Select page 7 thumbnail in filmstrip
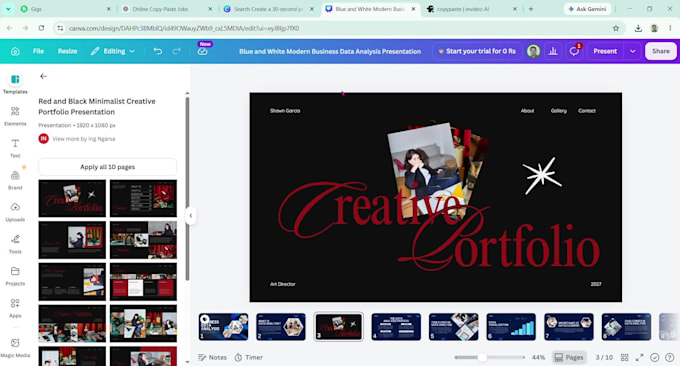Screen dimensions: 680x366 [569, 327]
